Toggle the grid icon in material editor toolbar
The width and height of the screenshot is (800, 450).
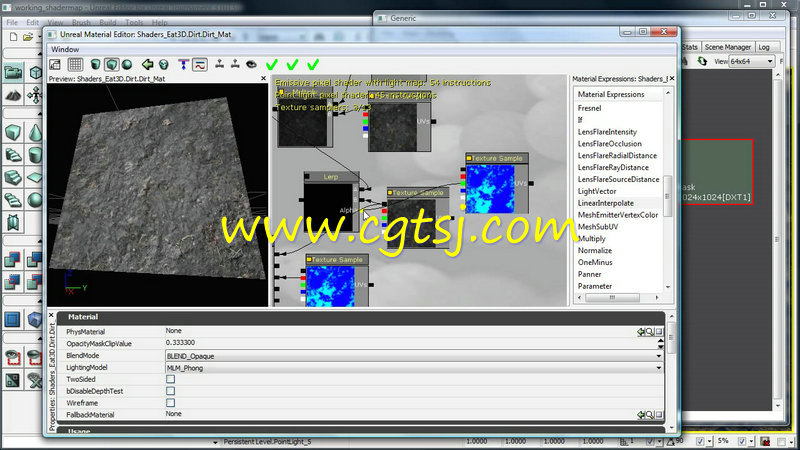75,65
